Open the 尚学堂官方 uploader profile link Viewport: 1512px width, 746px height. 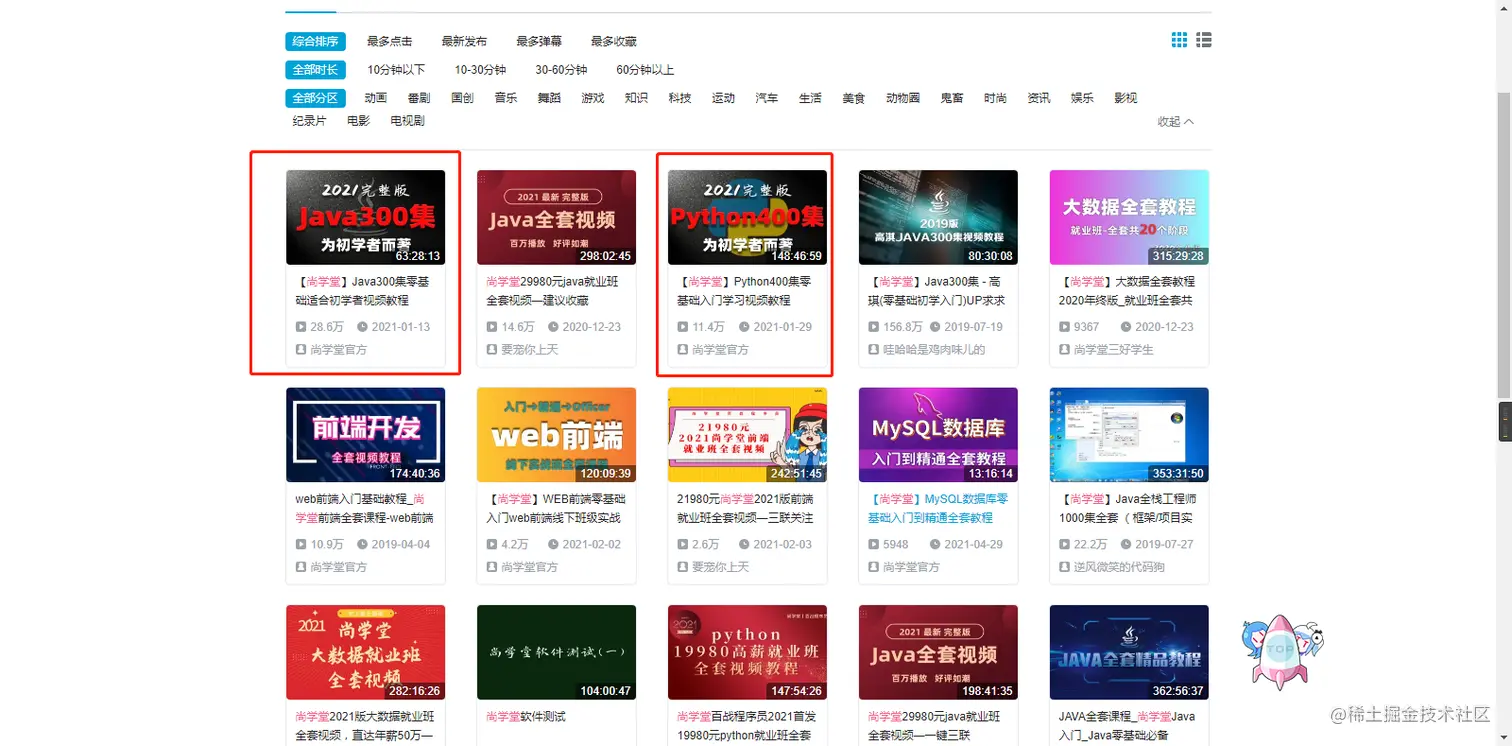[328, 349]
